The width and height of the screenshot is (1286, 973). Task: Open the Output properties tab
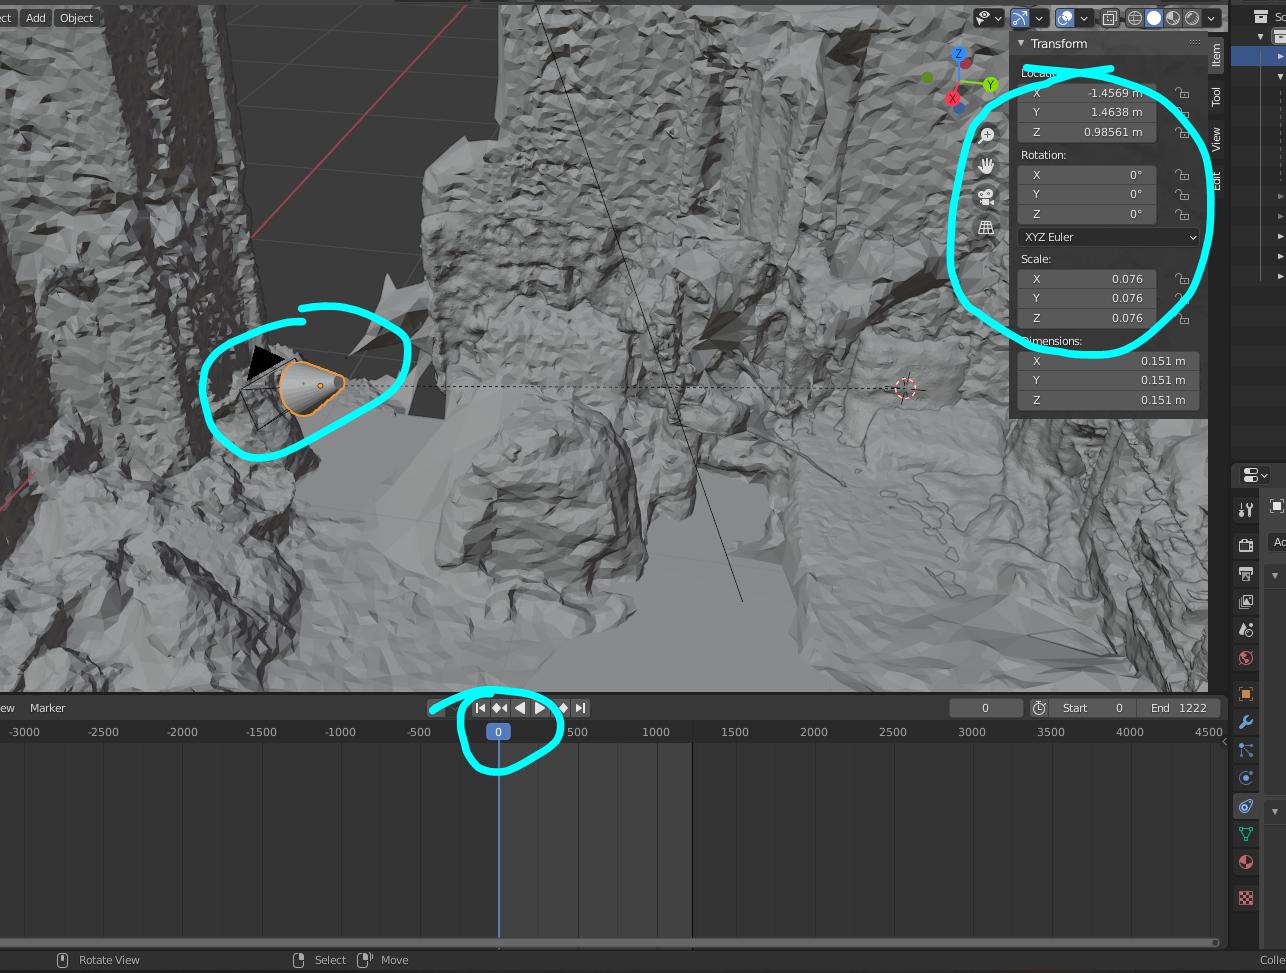coord(1246,573)
